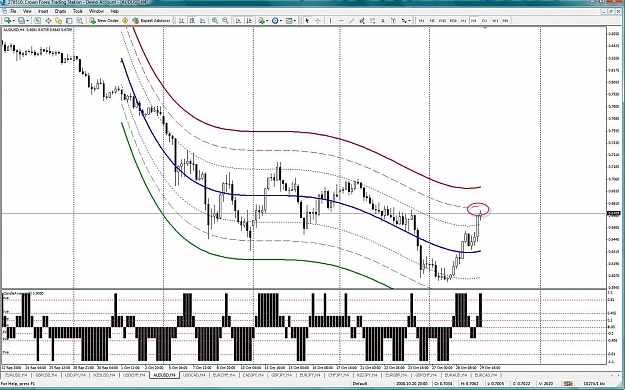Select the Text Label tool

[393, 20]
